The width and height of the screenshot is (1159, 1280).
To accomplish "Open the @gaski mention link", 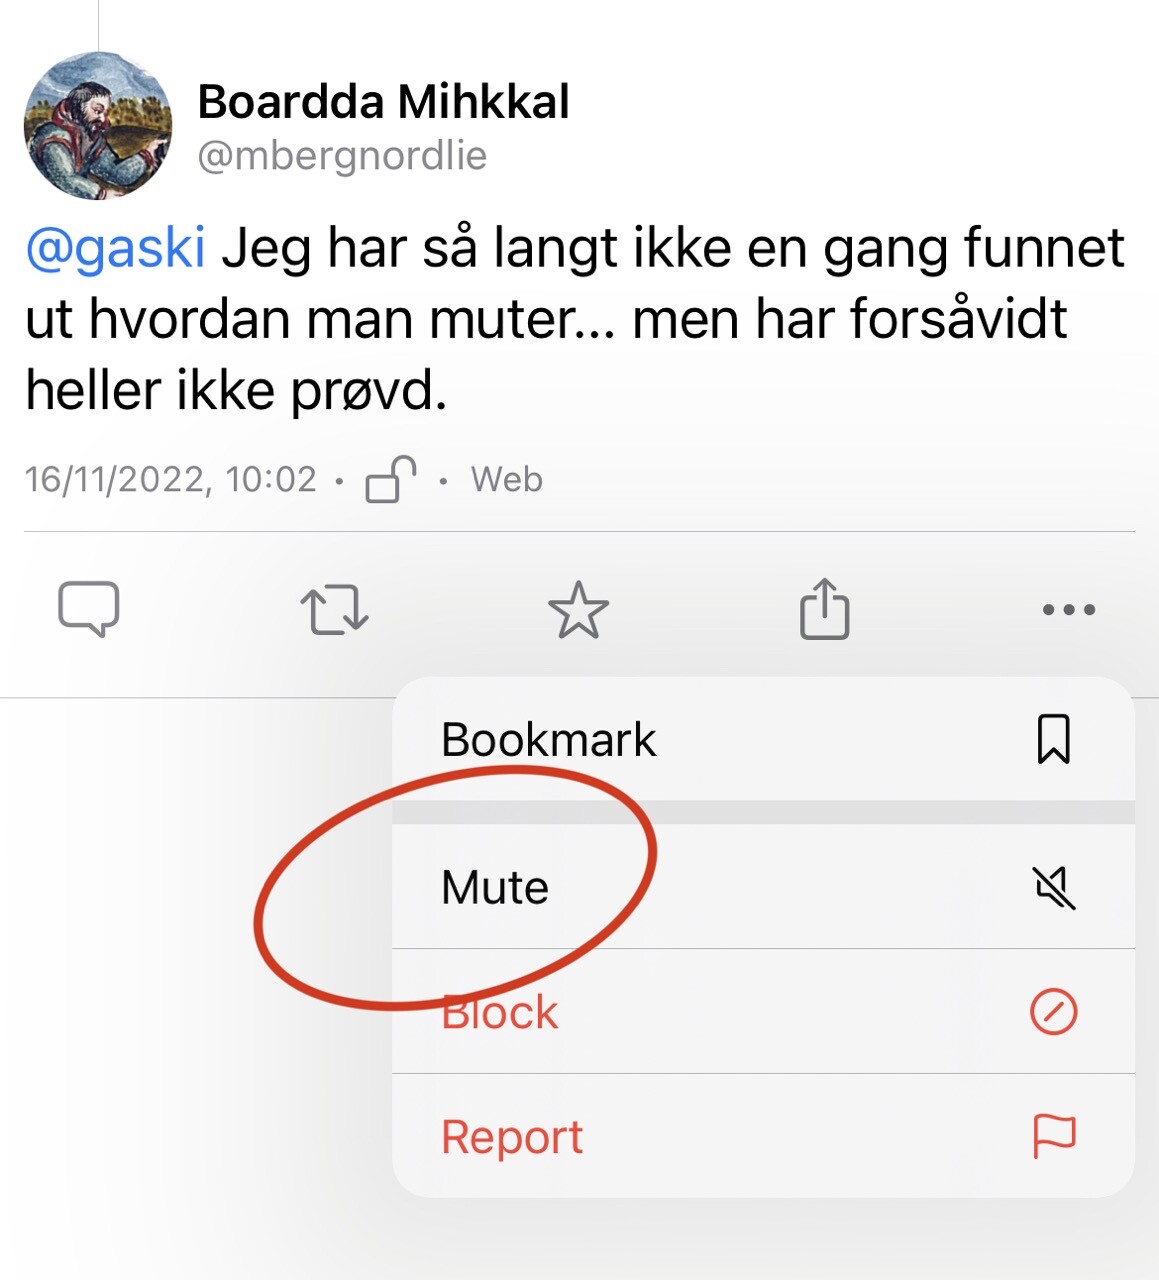I will [x=115, y=249].
